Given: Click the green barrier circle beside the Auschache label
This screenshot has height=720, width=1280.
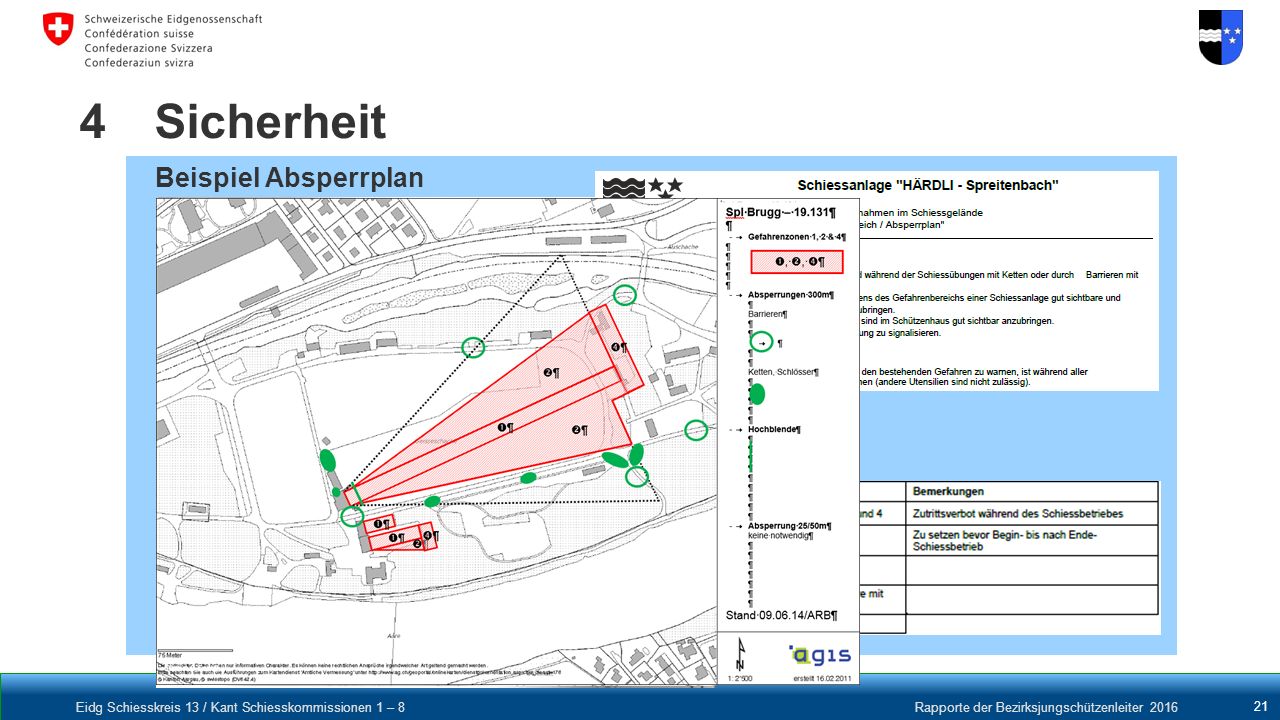Looking at the screenshot, I should click(x=624, y=294).
